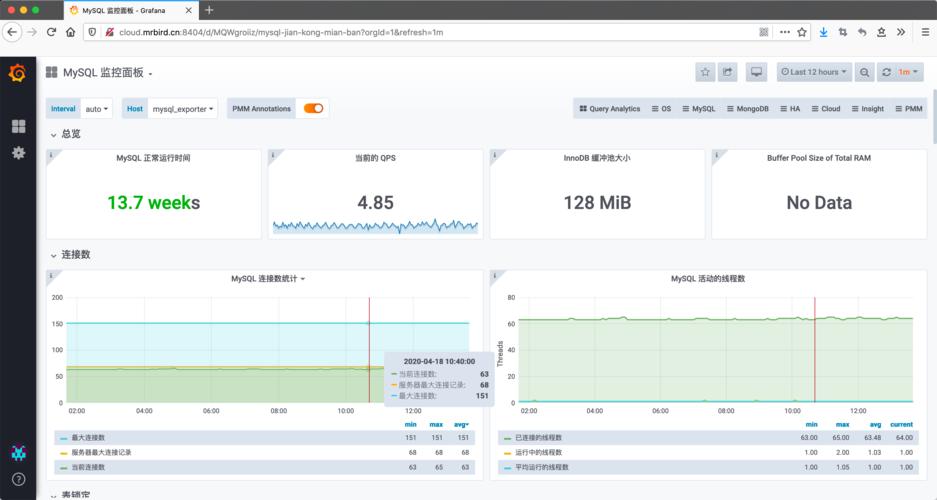Open the Interval auto dropdown
Screen dimensions: 937x500
pyautogui.click(x=97, y=108)
